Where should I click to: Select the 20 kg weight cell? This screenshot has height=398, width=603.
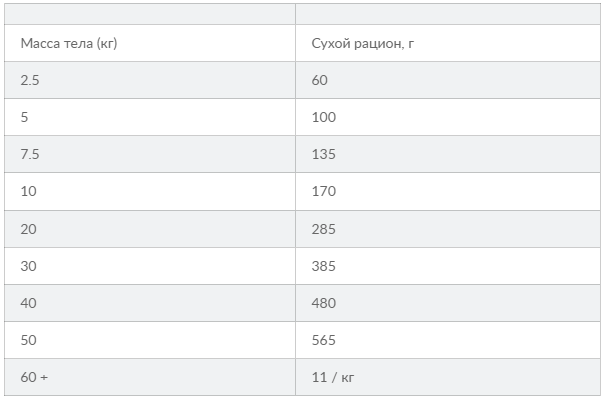[150, 229]
